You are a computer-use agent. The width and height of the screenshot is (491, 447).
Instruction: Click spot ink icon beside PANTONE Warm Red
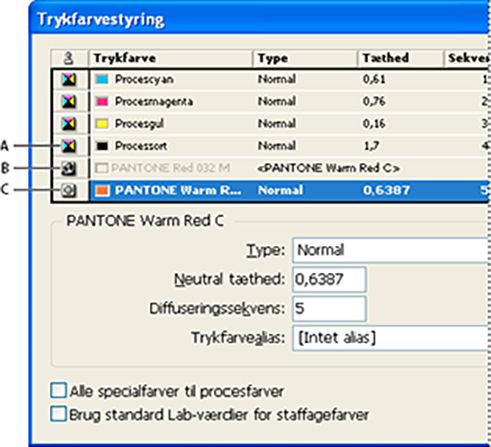(69, 190)
